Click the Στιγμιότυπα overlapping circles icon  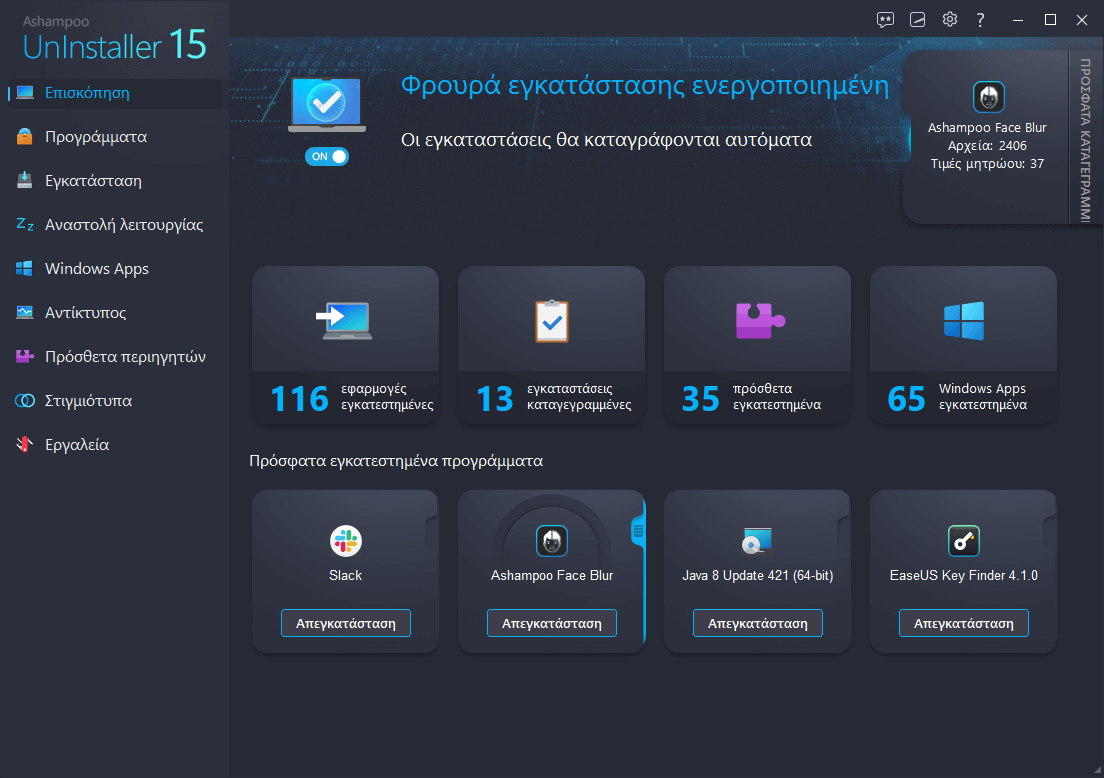(x=25, y=401)
